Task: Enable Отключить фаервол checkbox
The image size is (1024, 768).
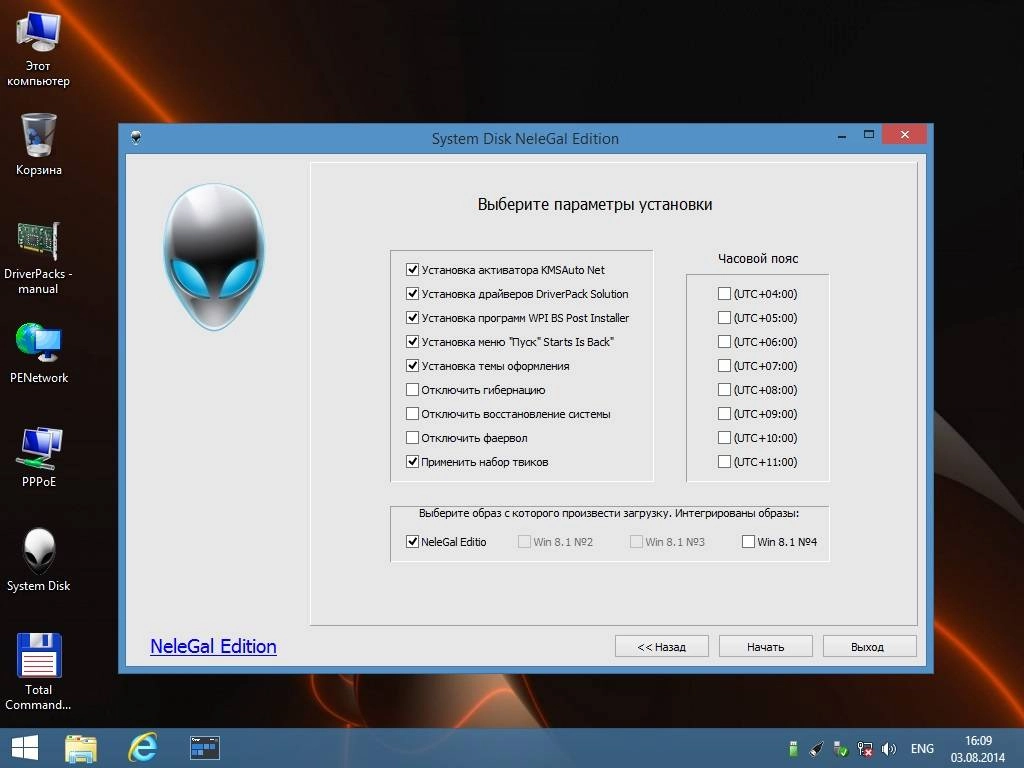Action: point(412,438)
